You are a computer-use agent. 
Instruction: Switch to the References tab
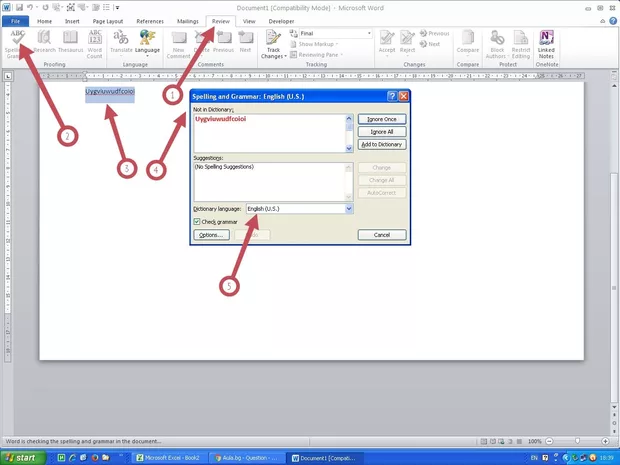pos(150,21)
